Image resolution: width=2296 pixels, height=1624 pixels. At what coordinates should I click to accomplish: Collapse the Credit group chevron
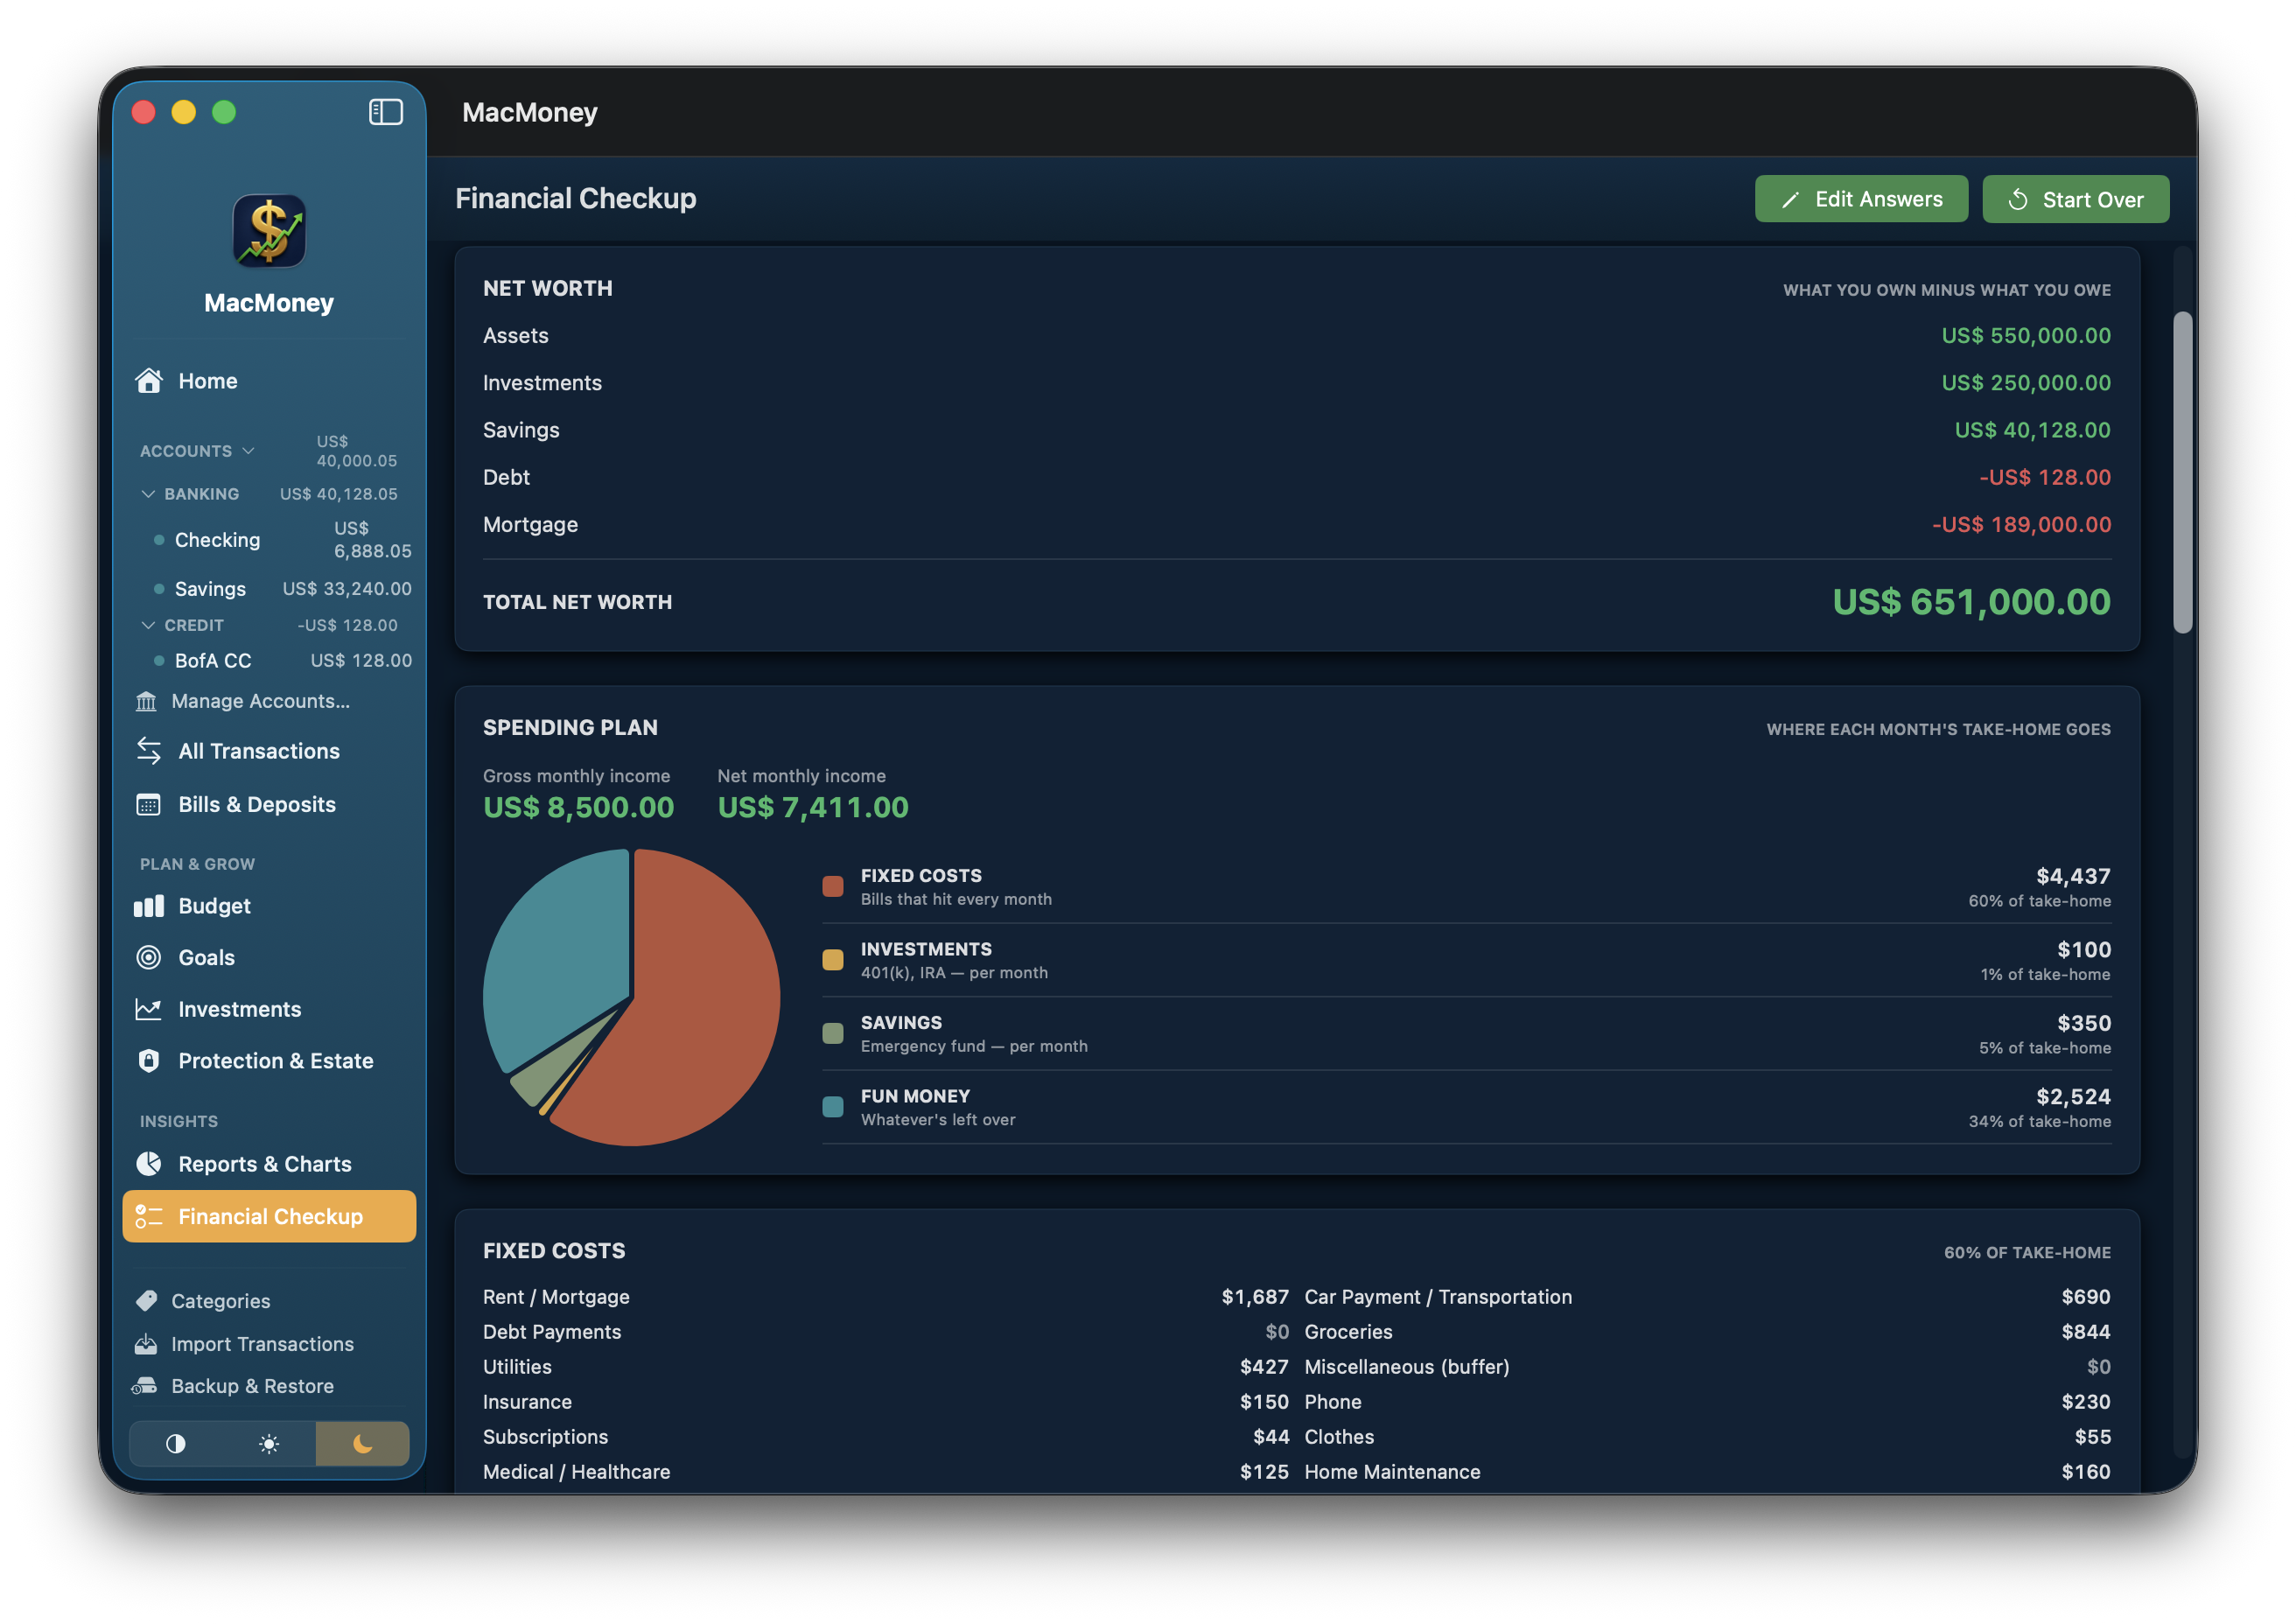click(148, 625)
